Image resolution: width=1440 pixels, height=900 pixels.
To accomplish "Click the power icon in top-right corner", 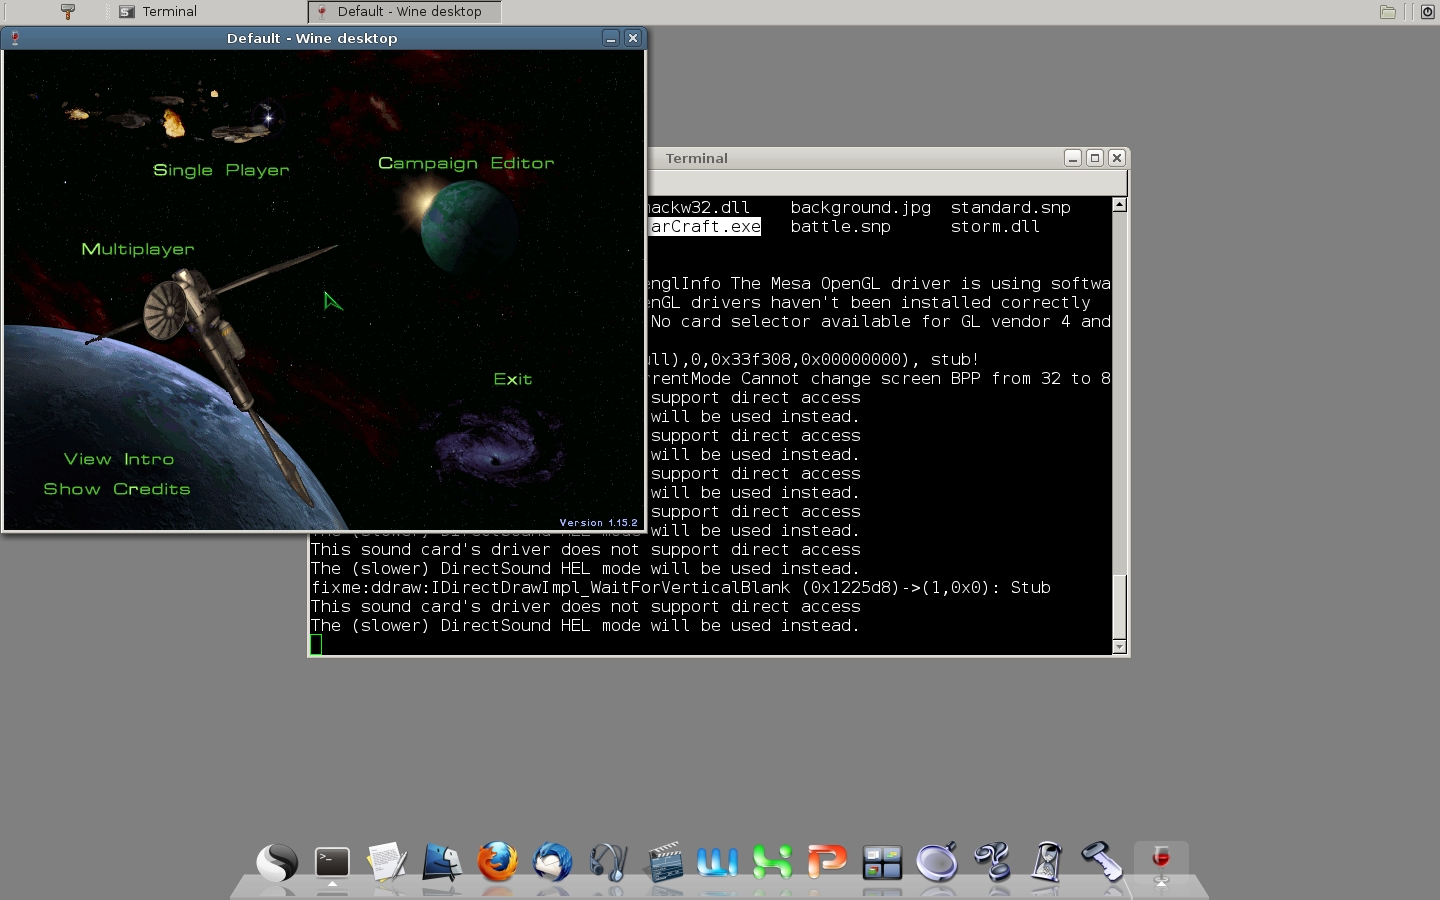I will click(1427, 12).
